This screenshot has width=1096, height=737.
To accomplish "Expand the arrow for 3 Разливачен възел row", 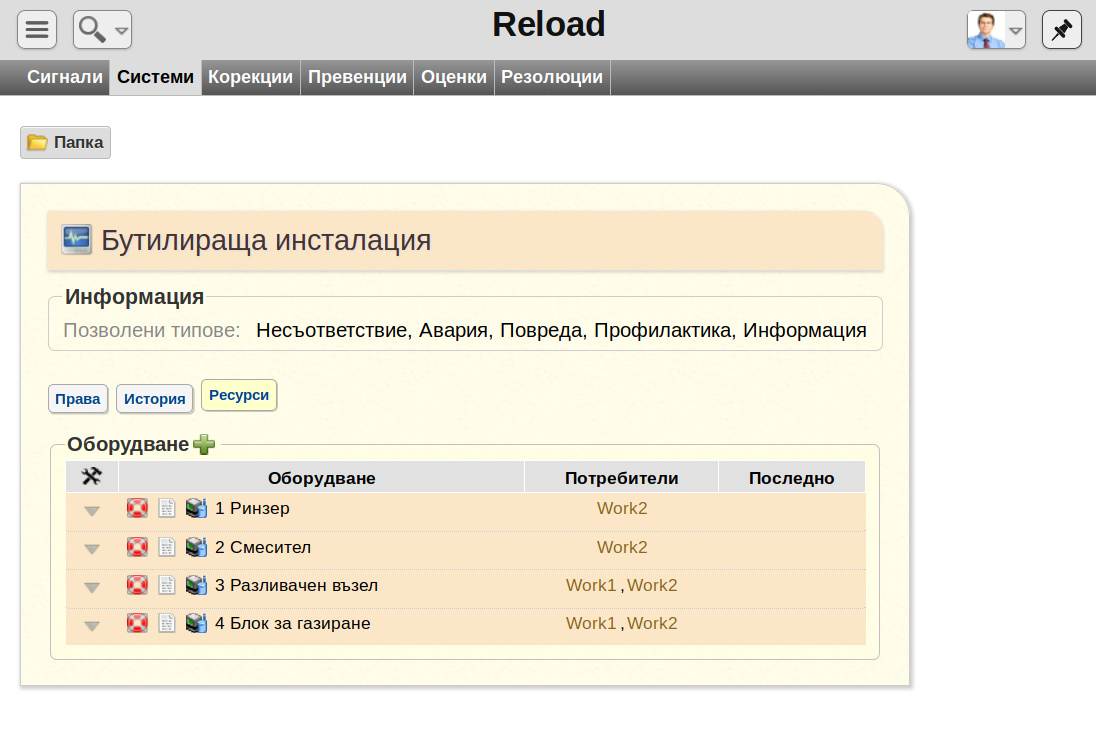I will point(92,588).
